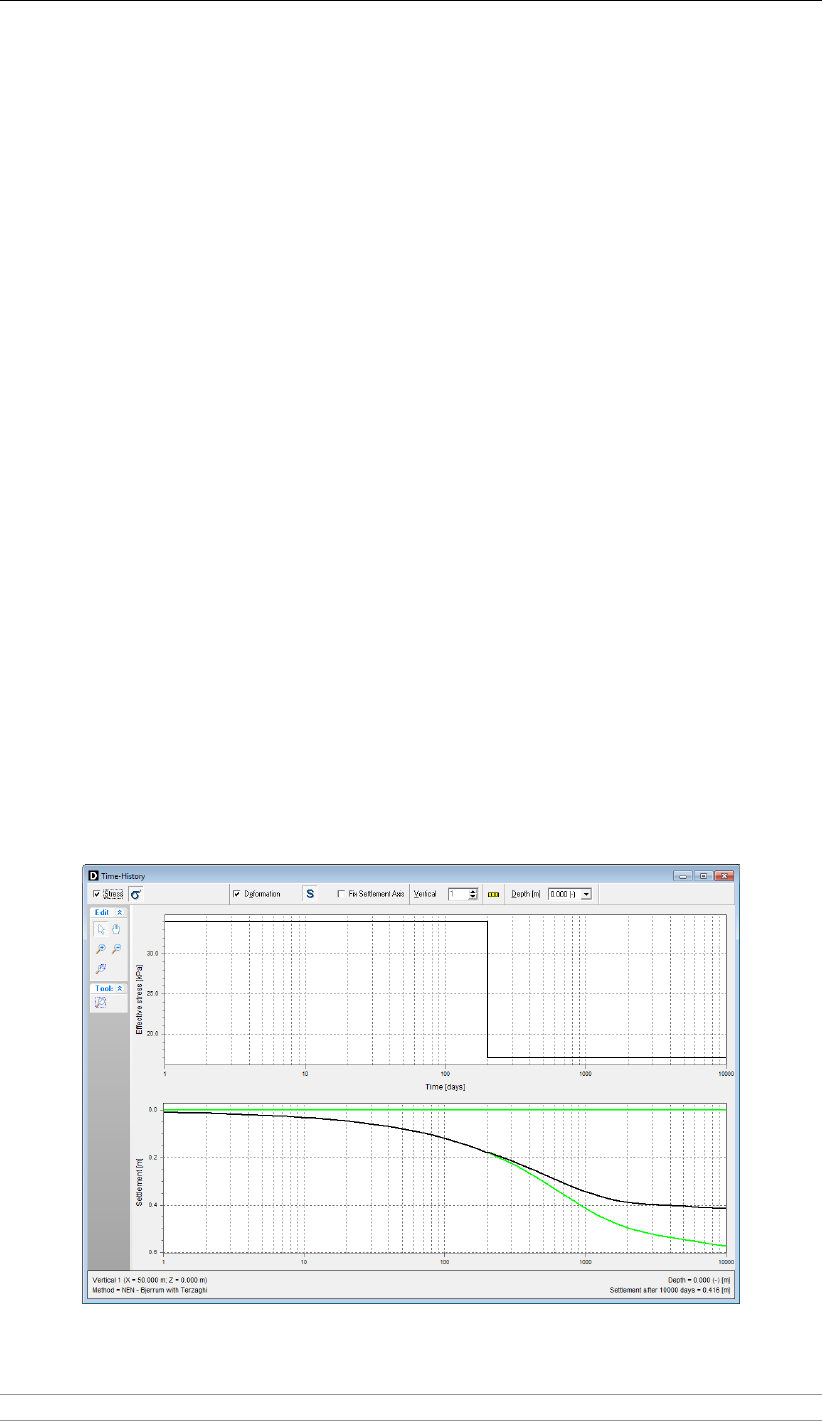Click the Vertical spinner arrows

473,894
